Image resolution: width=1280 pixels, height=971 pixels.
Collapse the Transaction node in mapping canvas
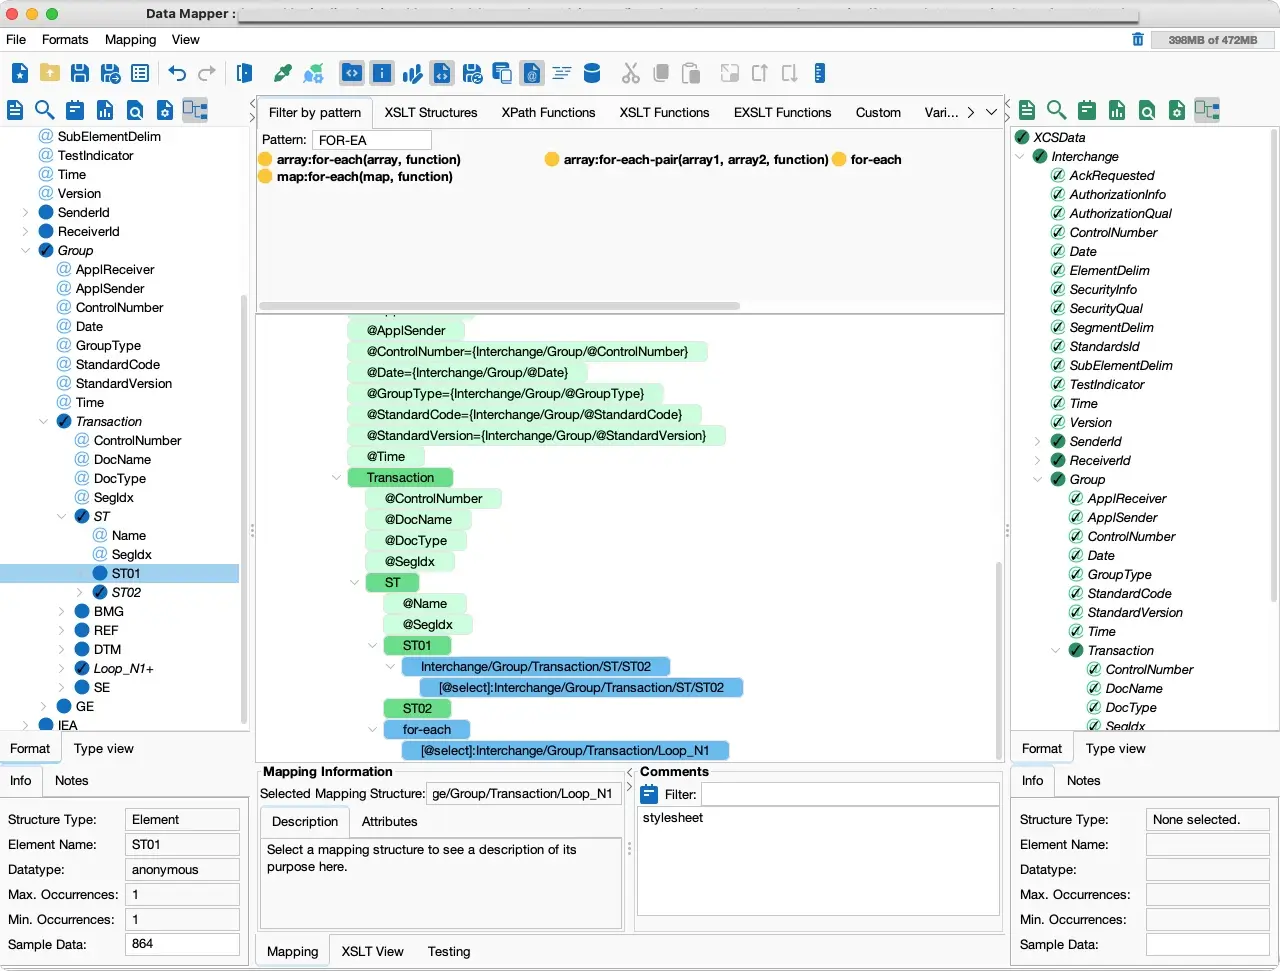[x=336, y=477]
